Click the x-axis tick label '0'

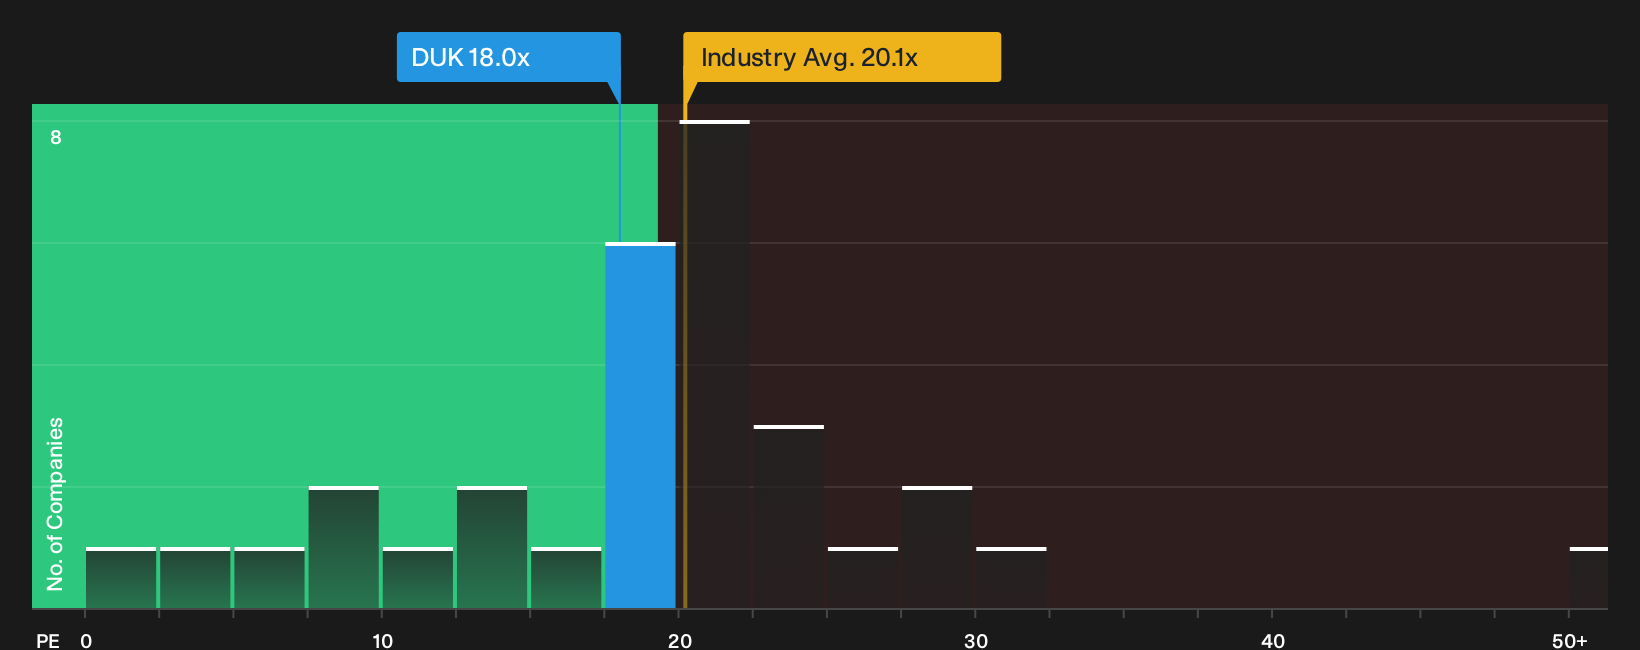[x=86, y=640]
